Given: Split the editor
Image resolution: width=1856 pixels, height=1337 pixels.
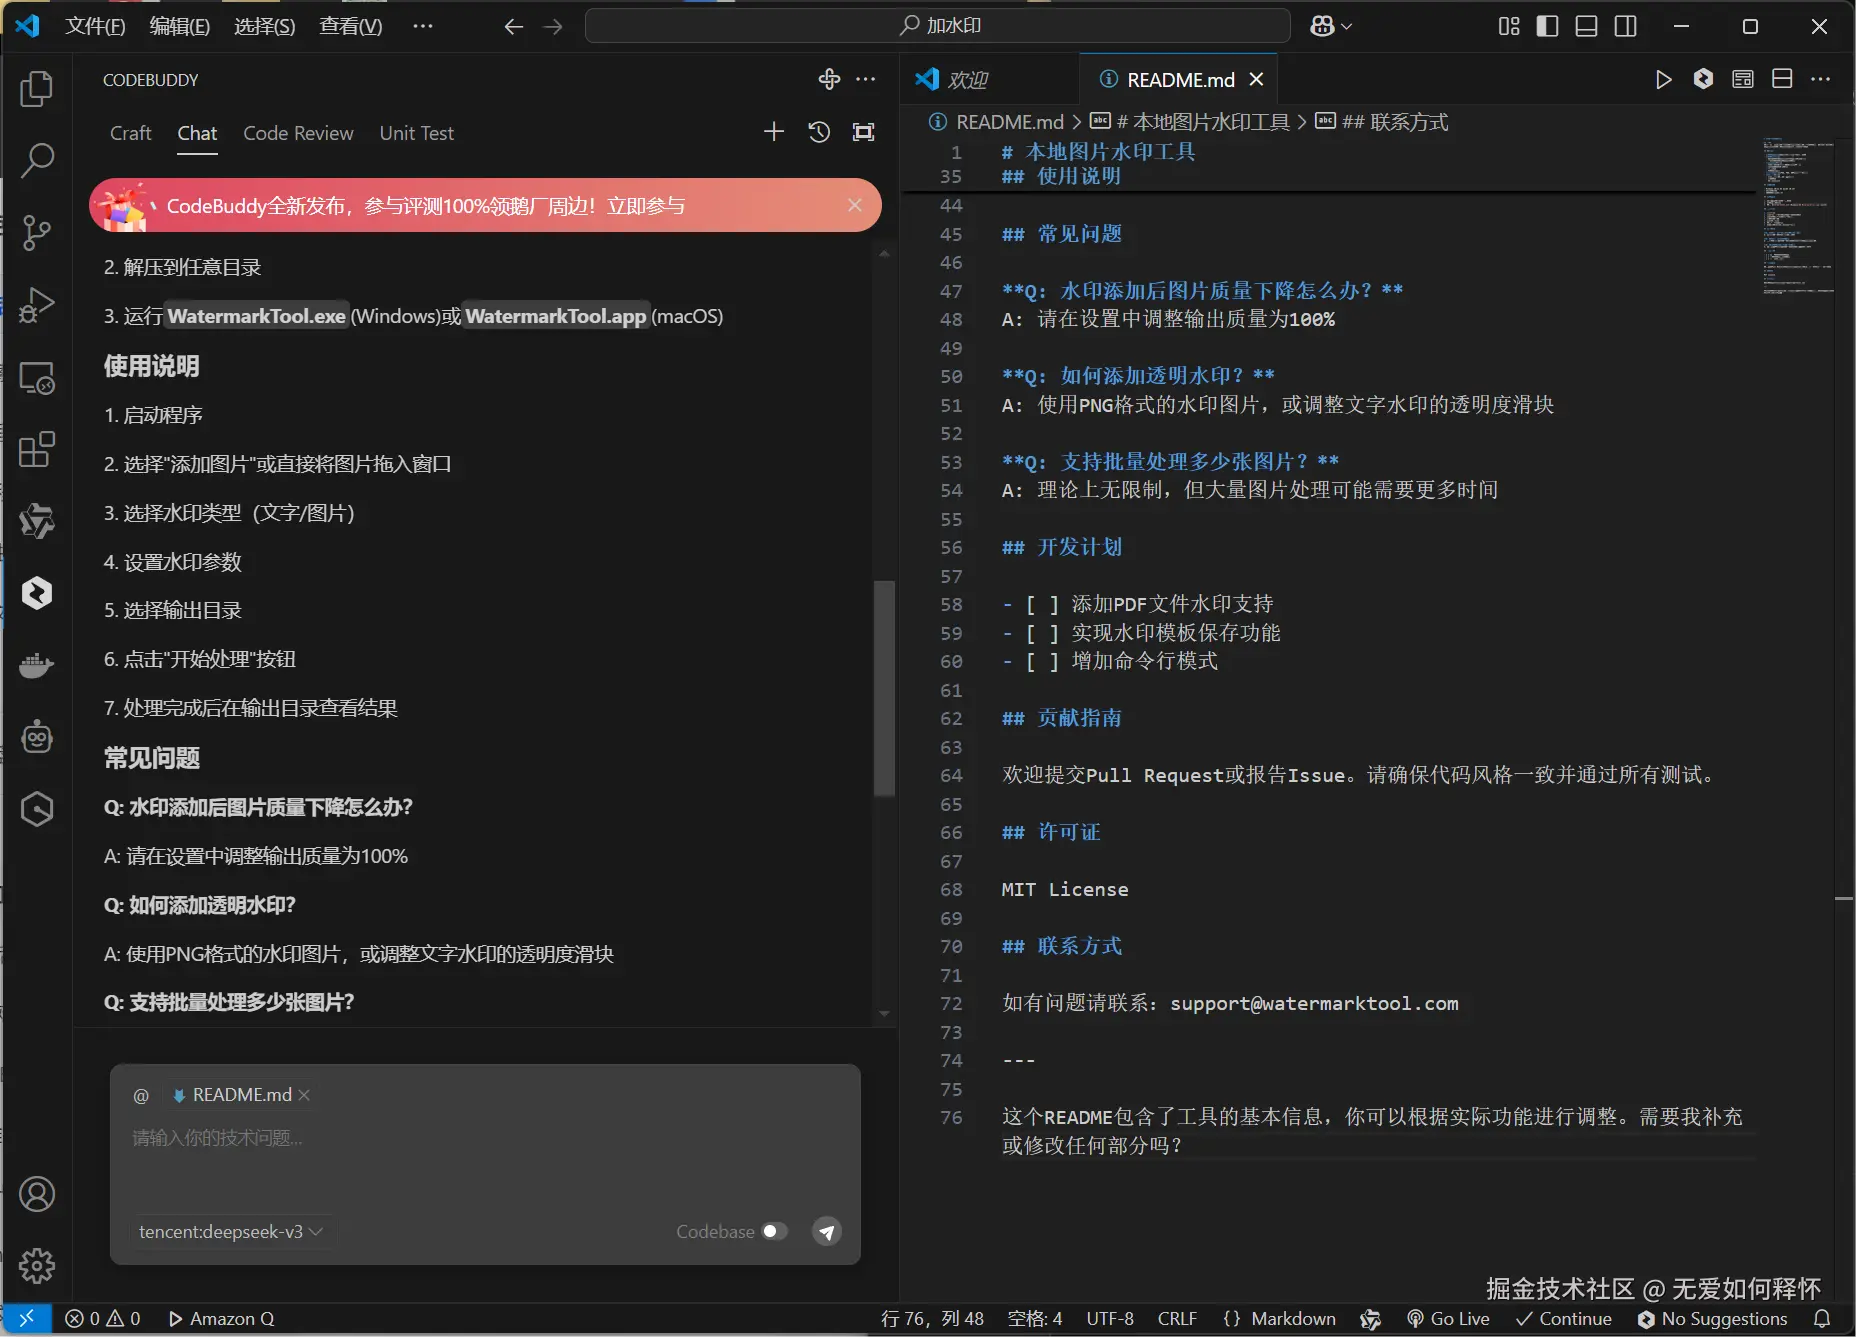Looking at the screenshot, I should coord(1782,79).
